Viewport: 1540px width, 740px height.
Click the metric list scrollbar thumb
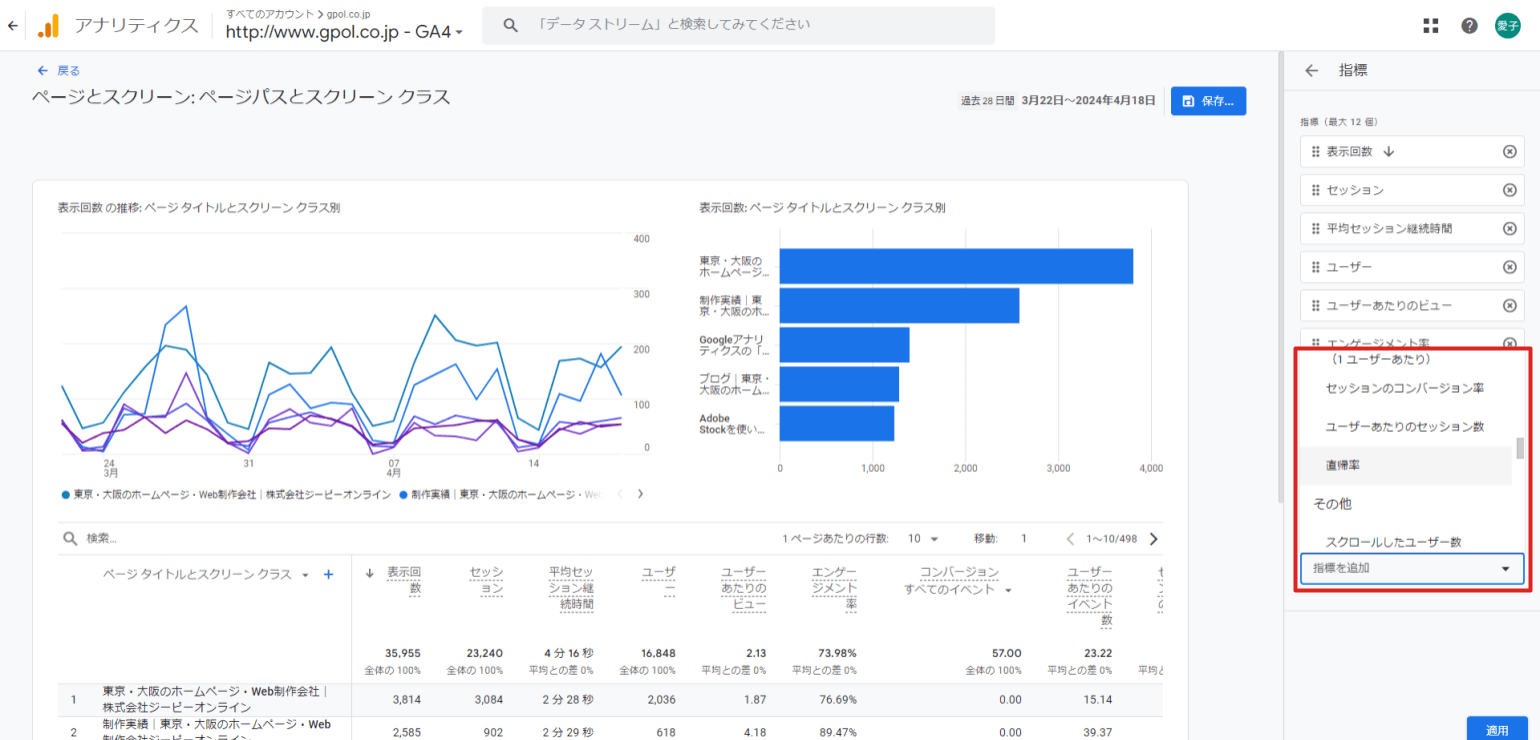click(x=1520, y=448)
